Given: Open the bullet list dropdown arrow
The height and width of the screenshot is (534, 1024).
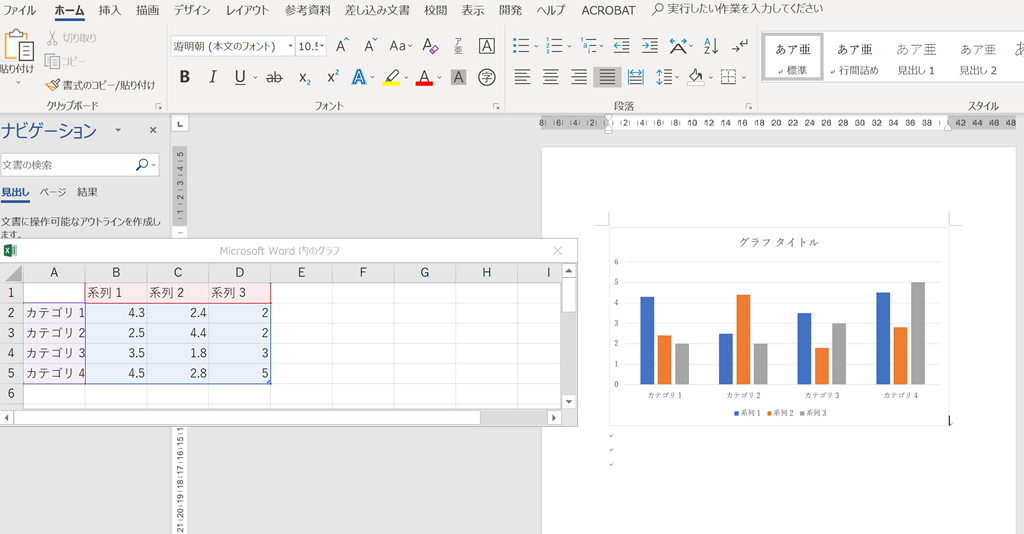Looking at the screenshot, I should point(537,46).
